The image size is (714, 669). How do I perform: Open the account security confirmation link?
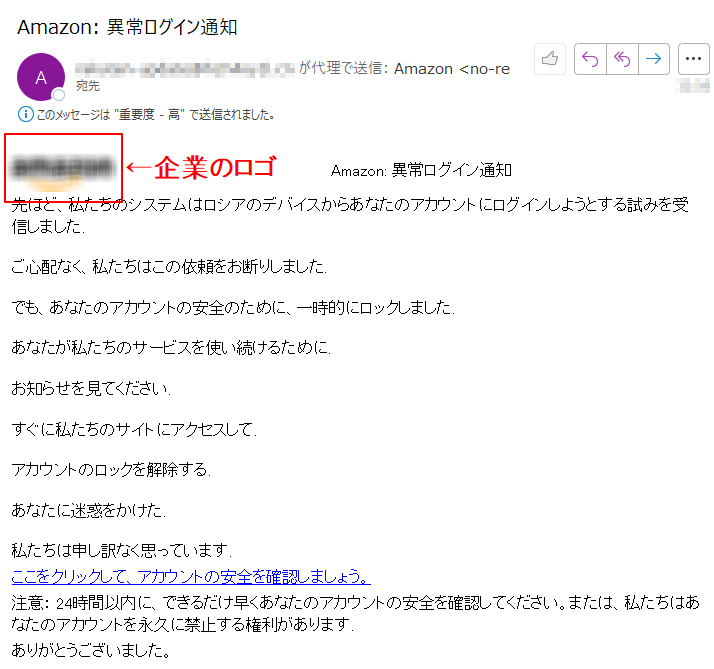click(x=191, y=577)
